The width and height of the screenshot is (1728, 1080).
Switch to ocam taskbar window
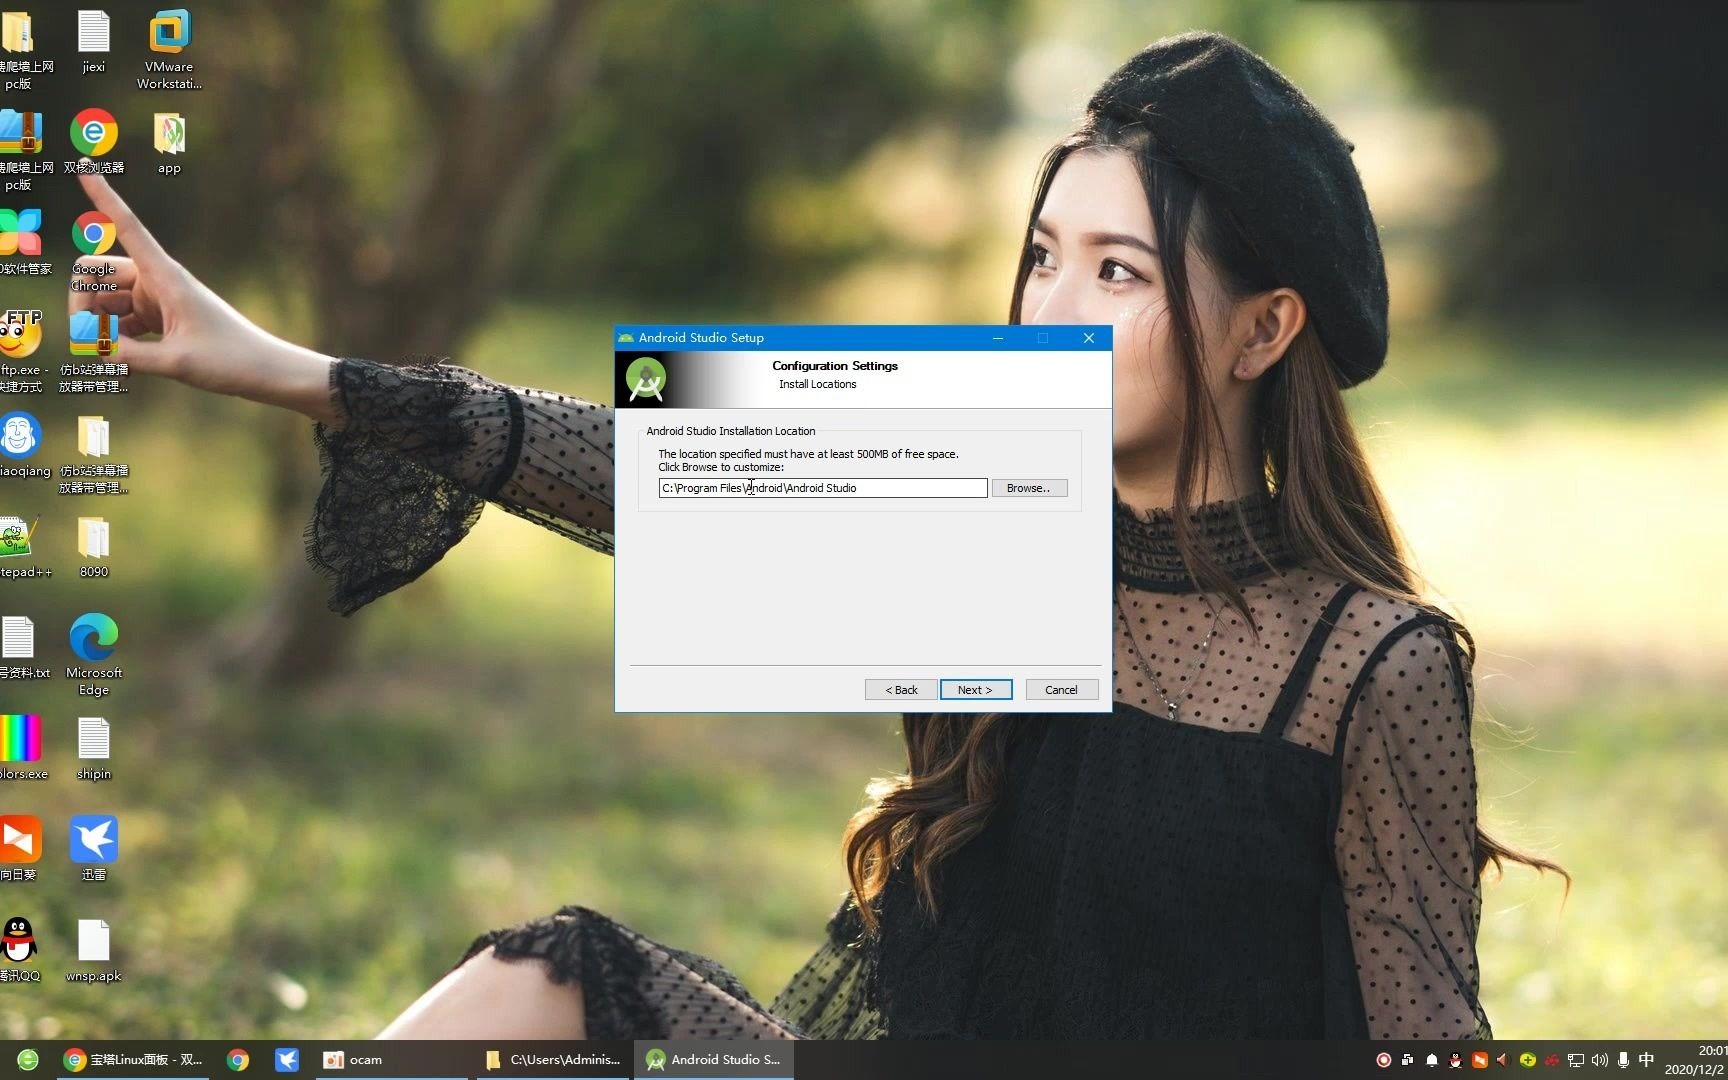pyautogui.click(x=392, y=1060)
